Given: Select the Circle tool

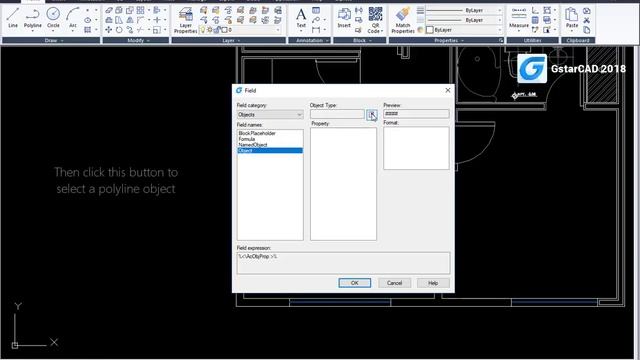Looking at the screenshot, I should pos(53,18).
